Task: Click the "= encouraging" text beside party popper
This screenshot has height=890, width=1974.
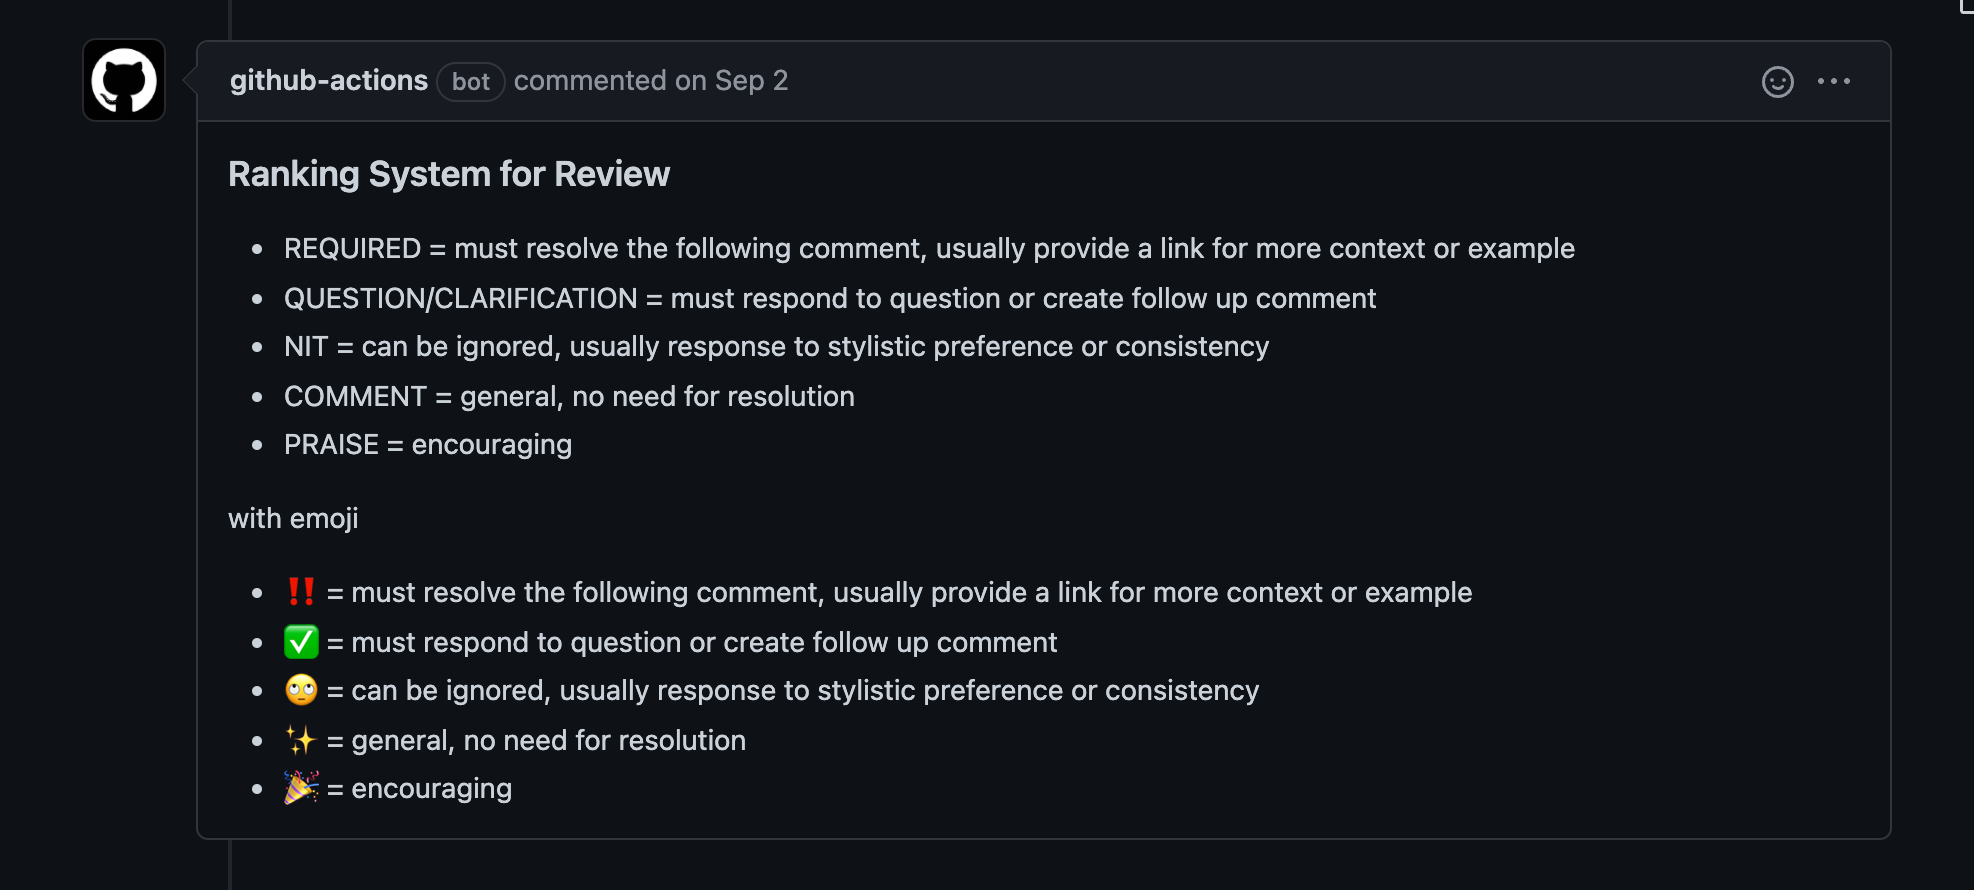Action: [x=420, y=788]
